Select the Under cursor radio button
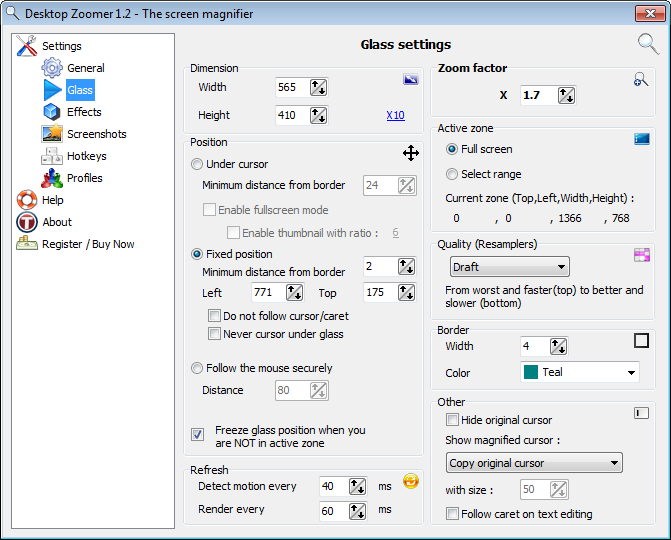Screen dimensions: 671x540 click(x=197, y=164)
